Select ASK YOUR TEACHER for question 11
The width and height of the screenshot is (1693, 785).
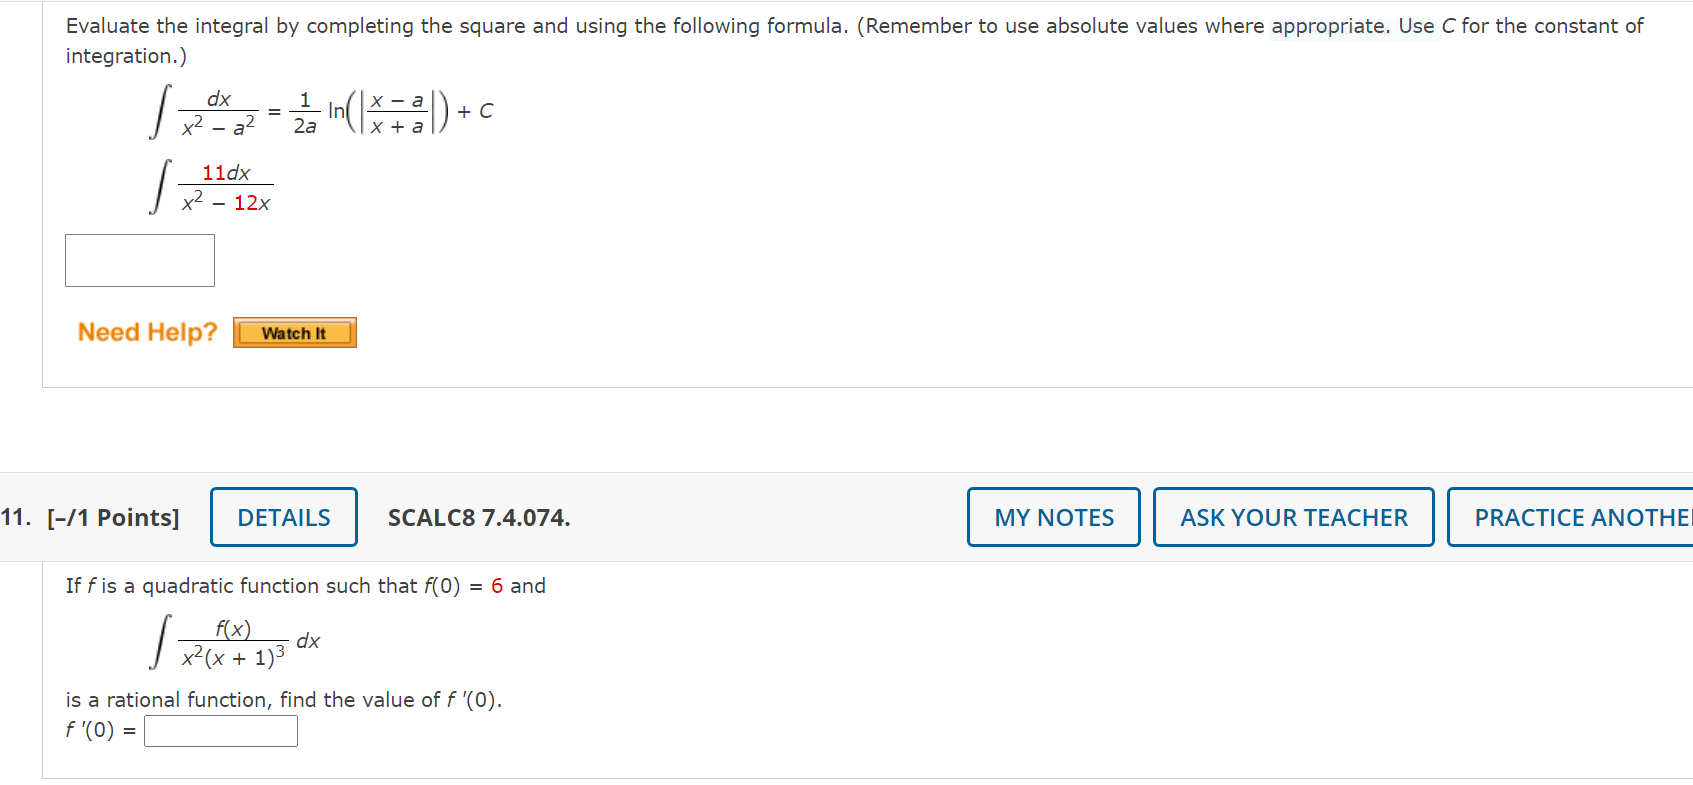(x=1293, y=517)
